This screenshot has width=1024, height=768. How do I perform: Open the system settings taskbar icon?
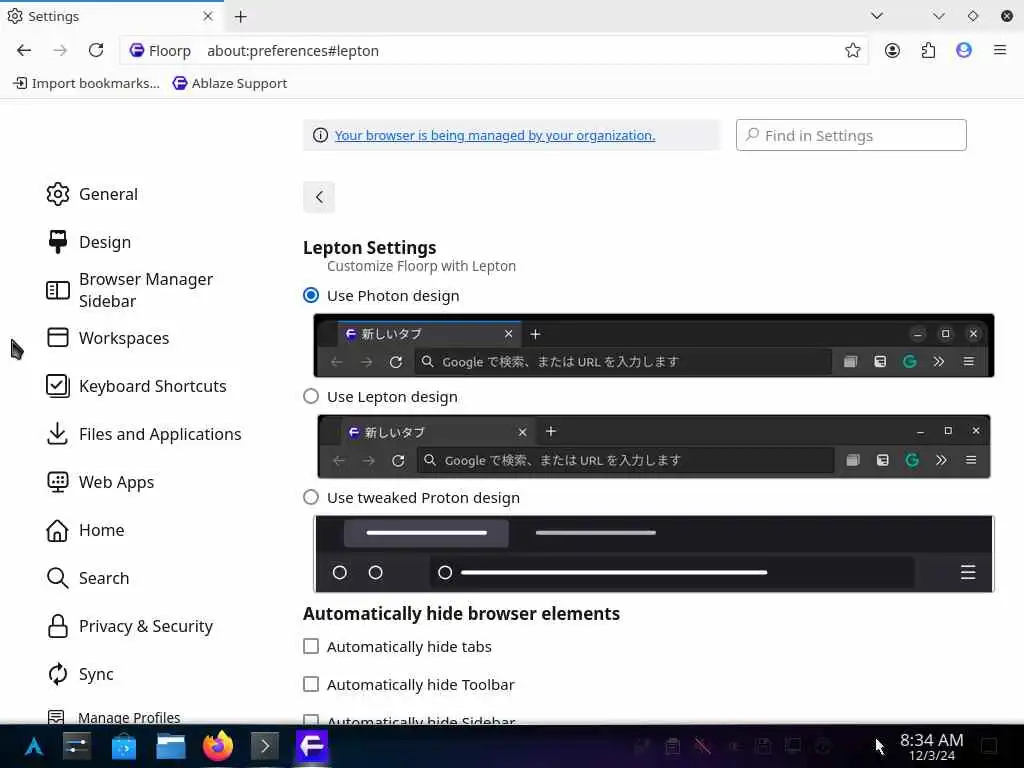pyautogui.click(x=77, y=746)
